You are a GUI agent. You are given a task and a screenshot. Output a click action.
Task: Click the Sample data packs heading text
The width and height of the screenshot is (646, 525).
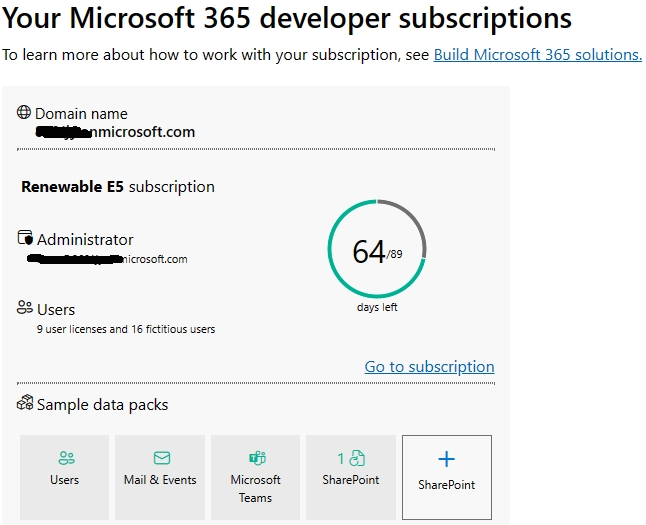(102, 405)
